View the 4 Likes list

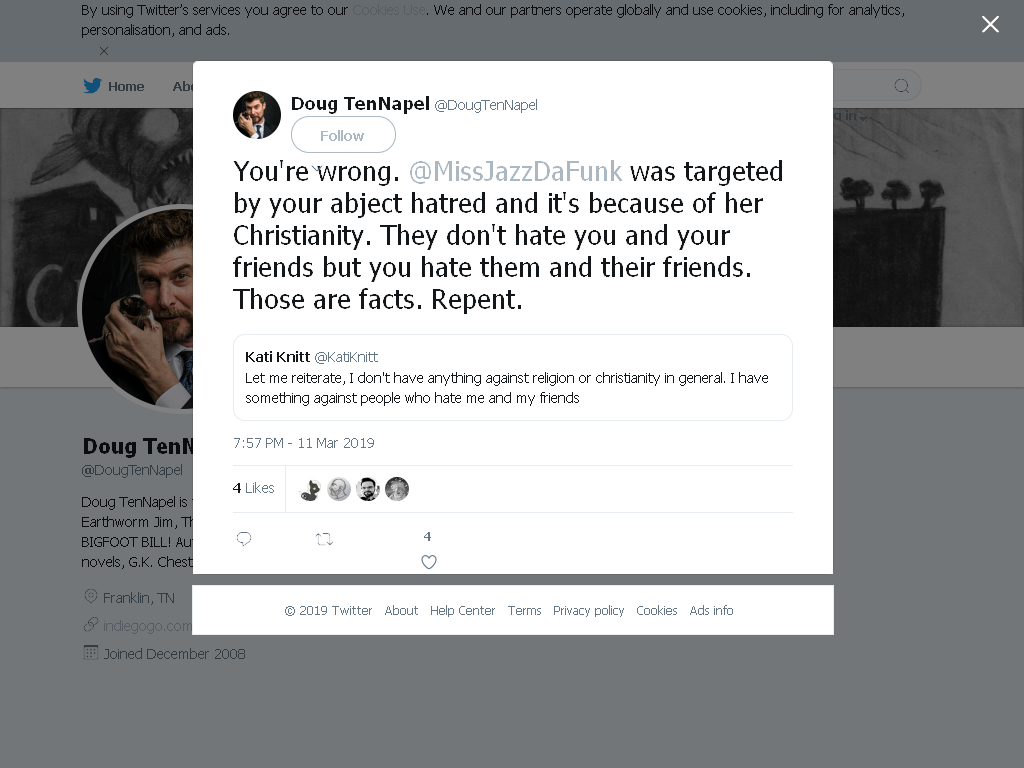point(253,488)
